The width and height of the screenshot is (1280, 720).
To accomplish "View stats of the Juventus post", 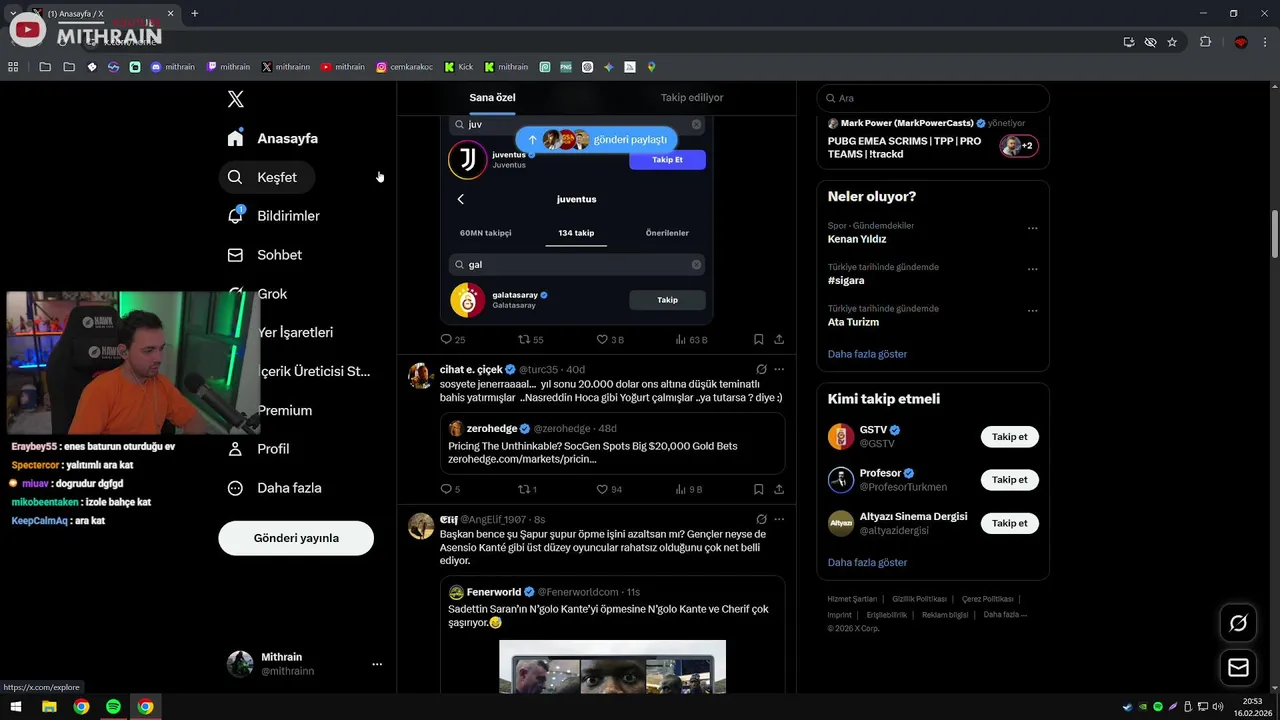I will pyautogui.click(x=691, y=340).
